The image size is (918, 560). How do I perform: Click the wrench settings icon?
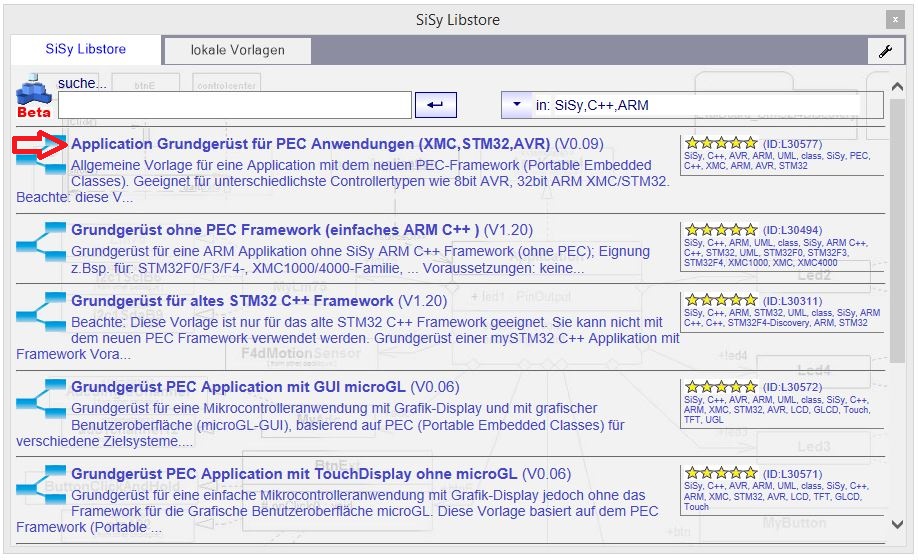(885, 52)
